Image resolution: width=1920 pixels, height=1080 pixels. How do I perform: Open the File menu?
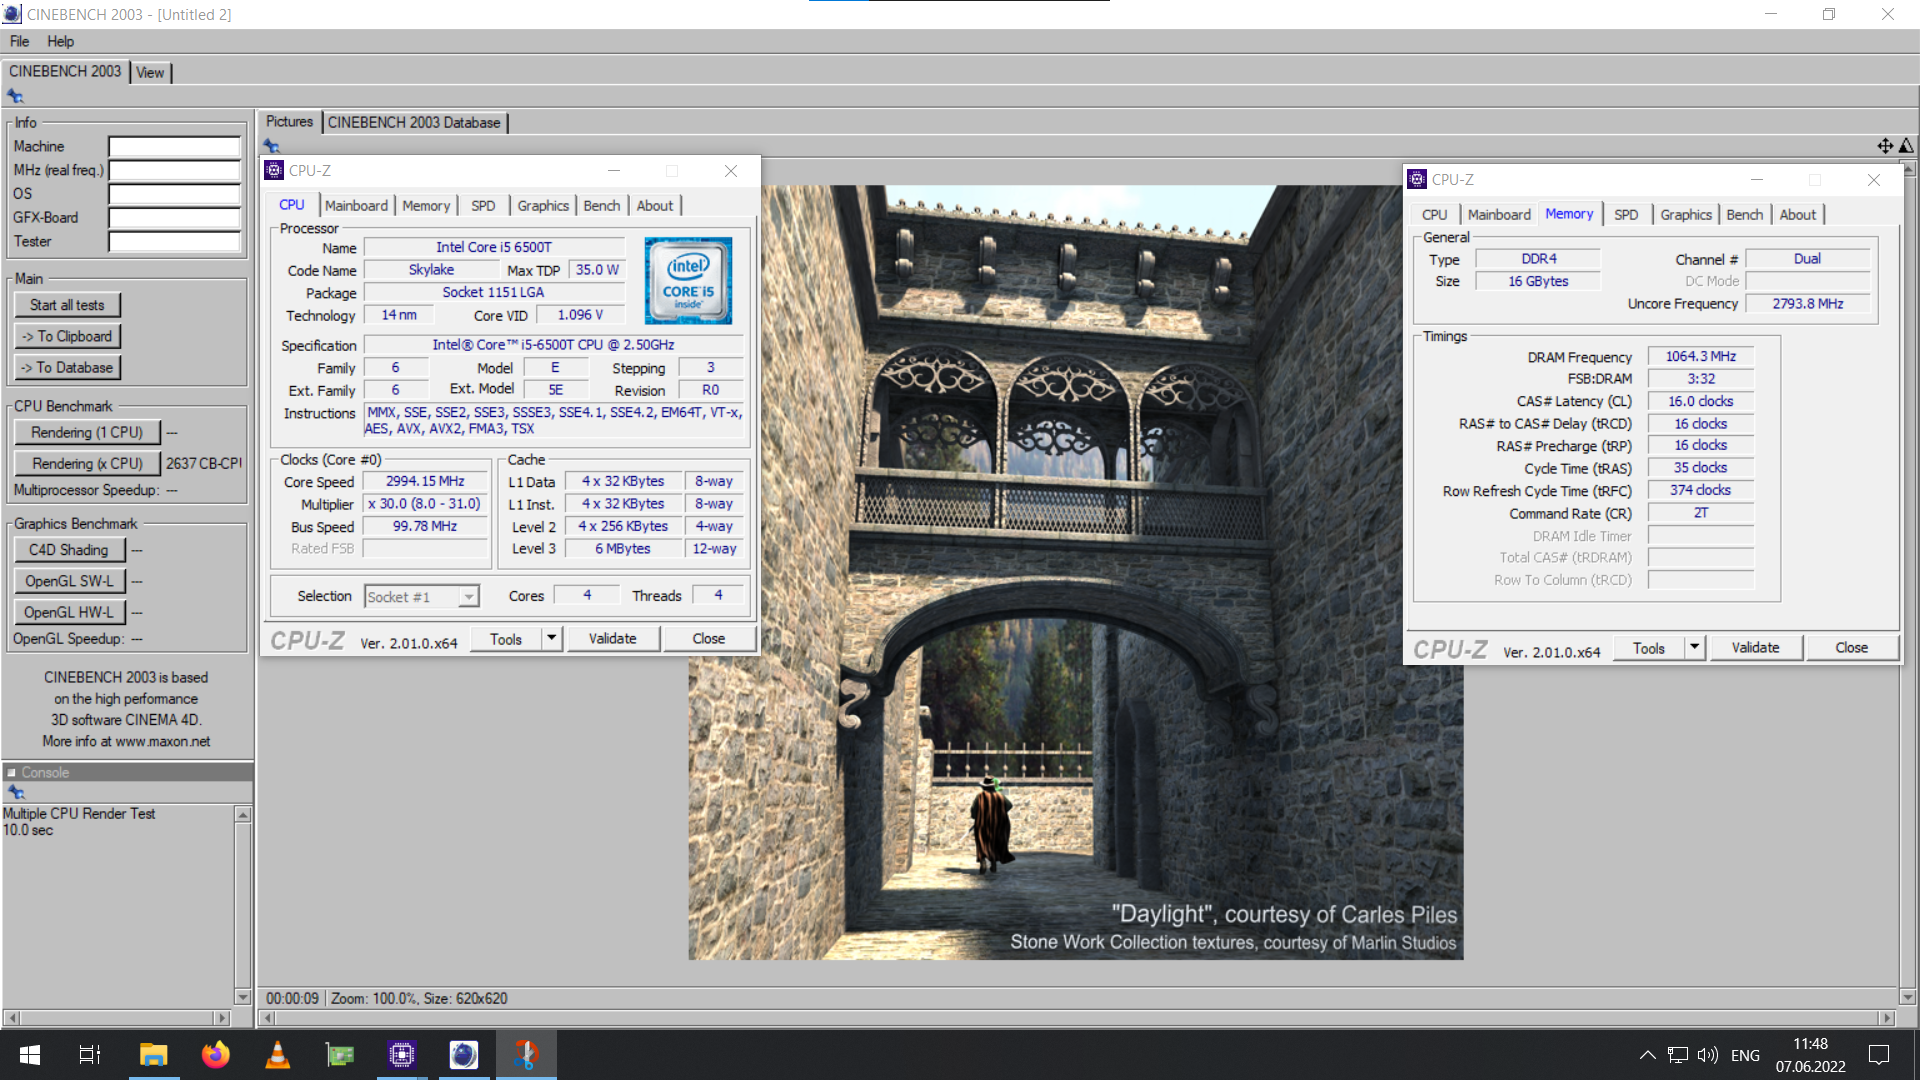[x=19, y=41]
